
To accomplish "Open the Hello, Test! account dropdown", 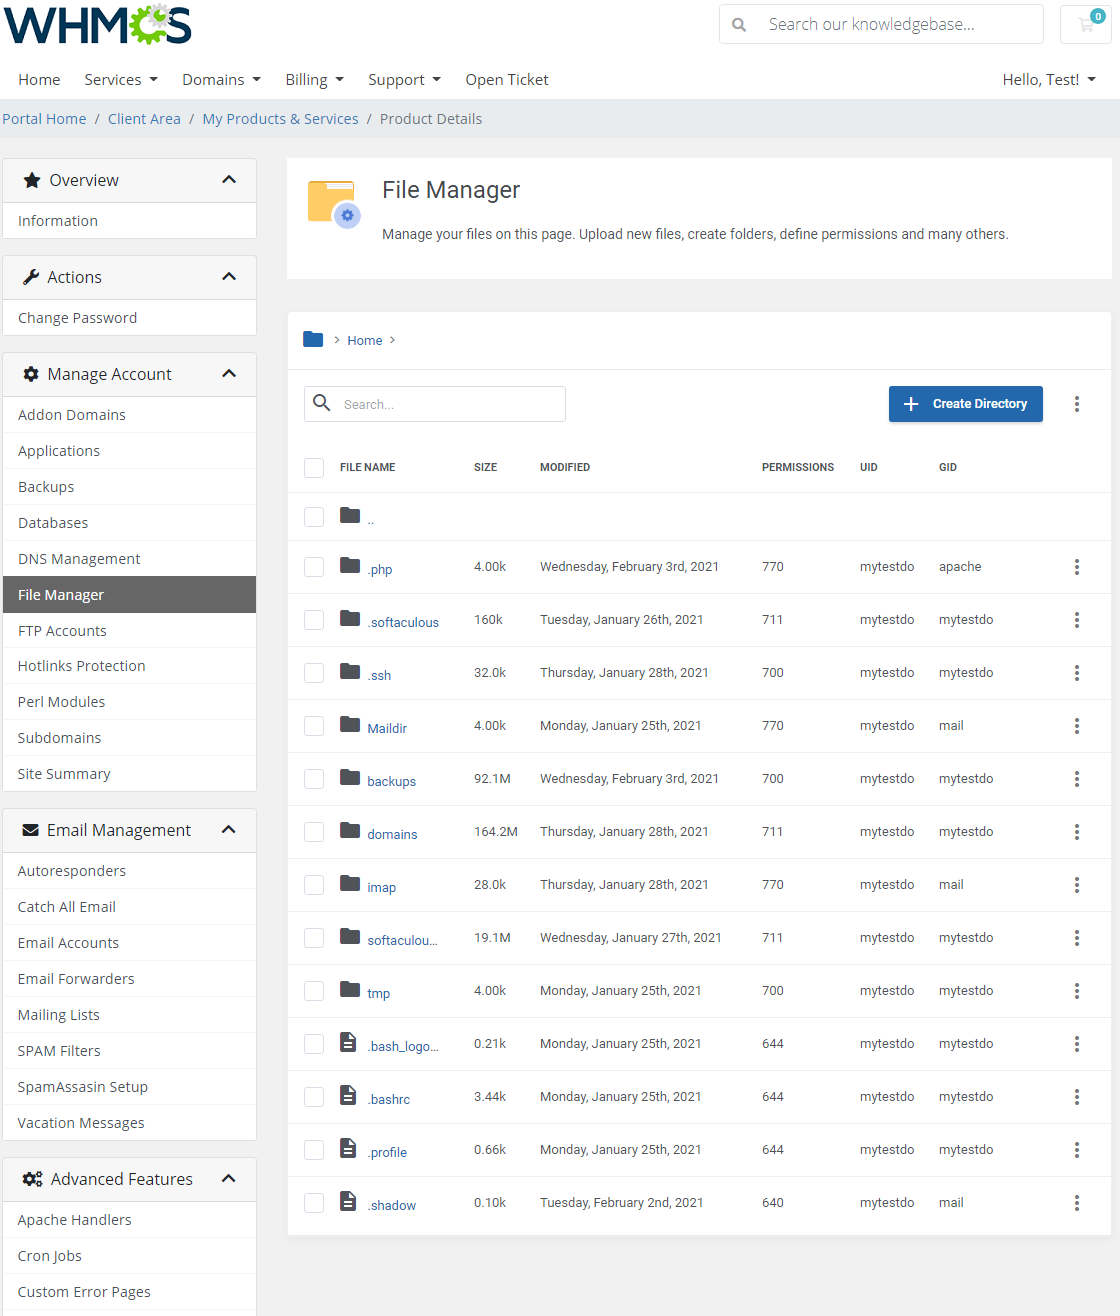I will tap(1049, 80).
